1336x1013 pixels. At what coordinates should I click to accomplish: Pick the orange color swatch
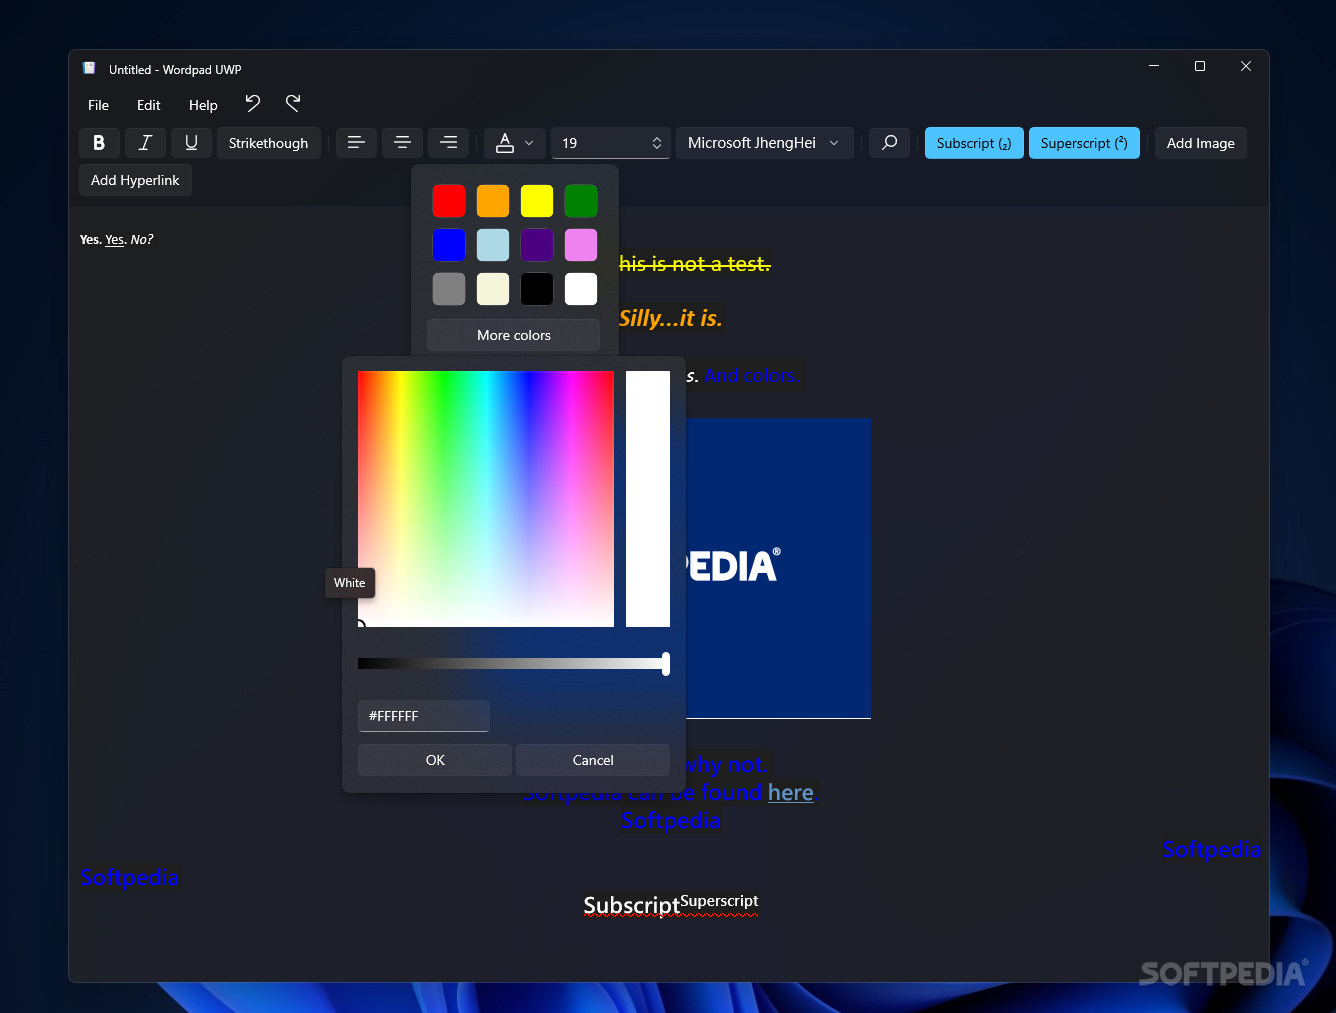pos(493,201)
